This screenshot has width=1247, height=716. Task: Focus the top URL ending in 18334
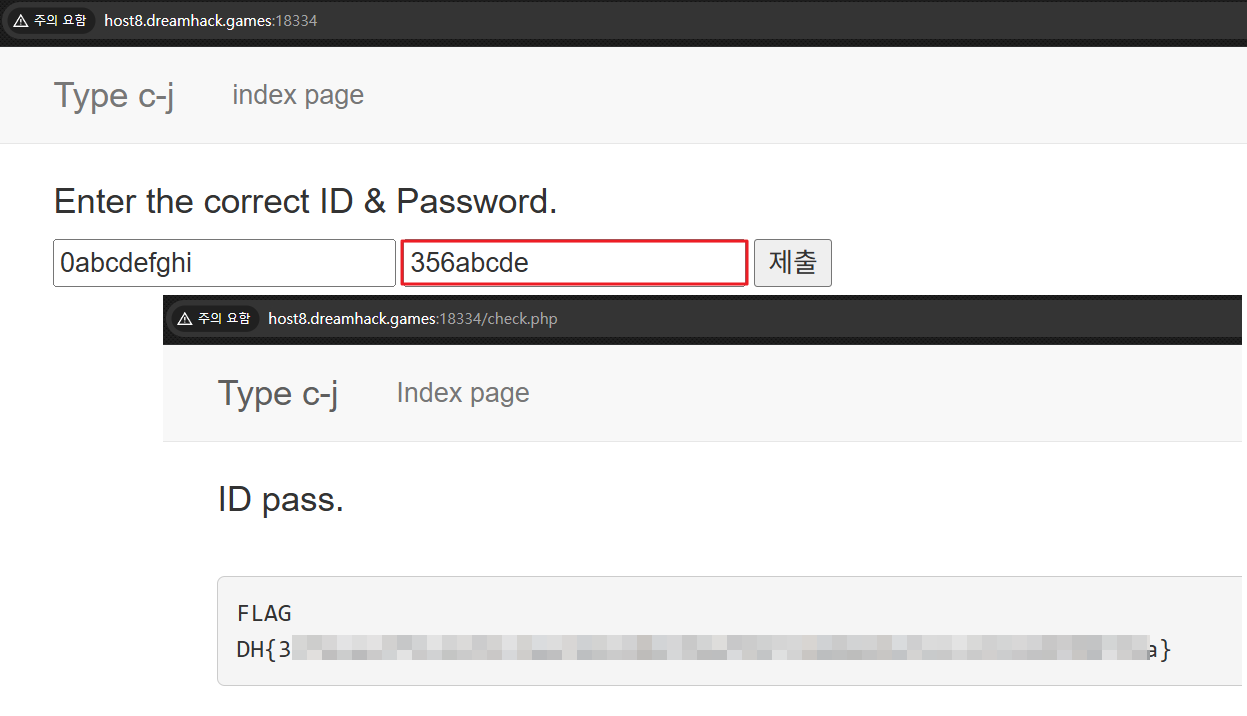click(210, 20)
